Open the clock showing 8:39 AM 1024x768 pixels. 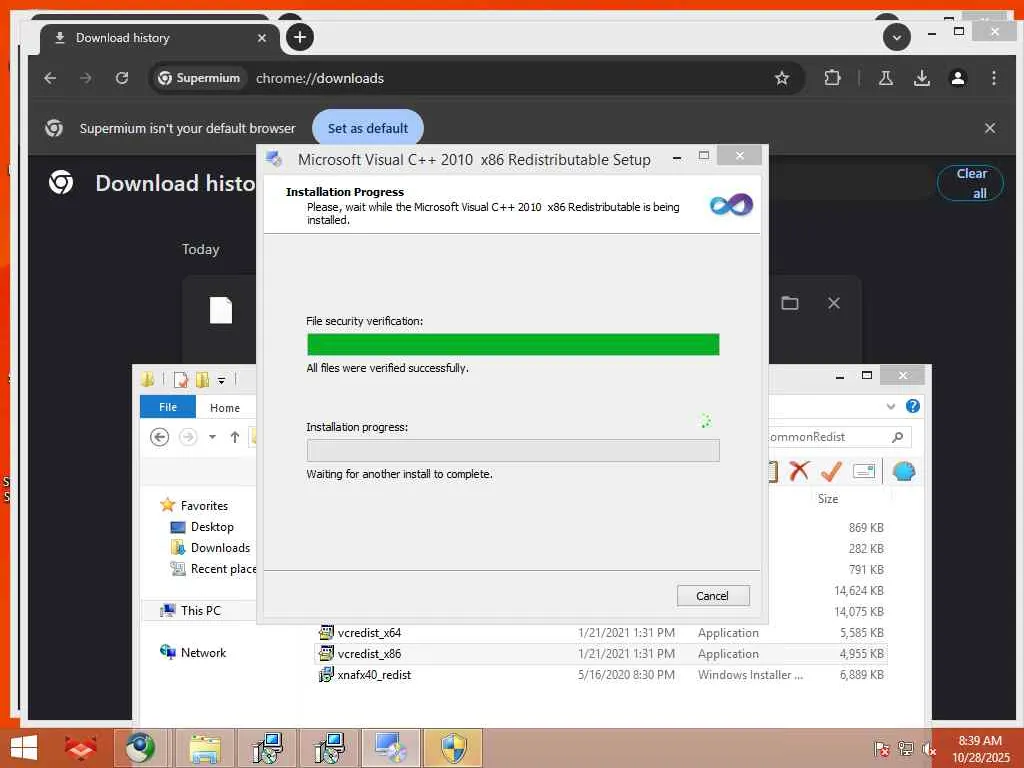click(x=980, y=749)
